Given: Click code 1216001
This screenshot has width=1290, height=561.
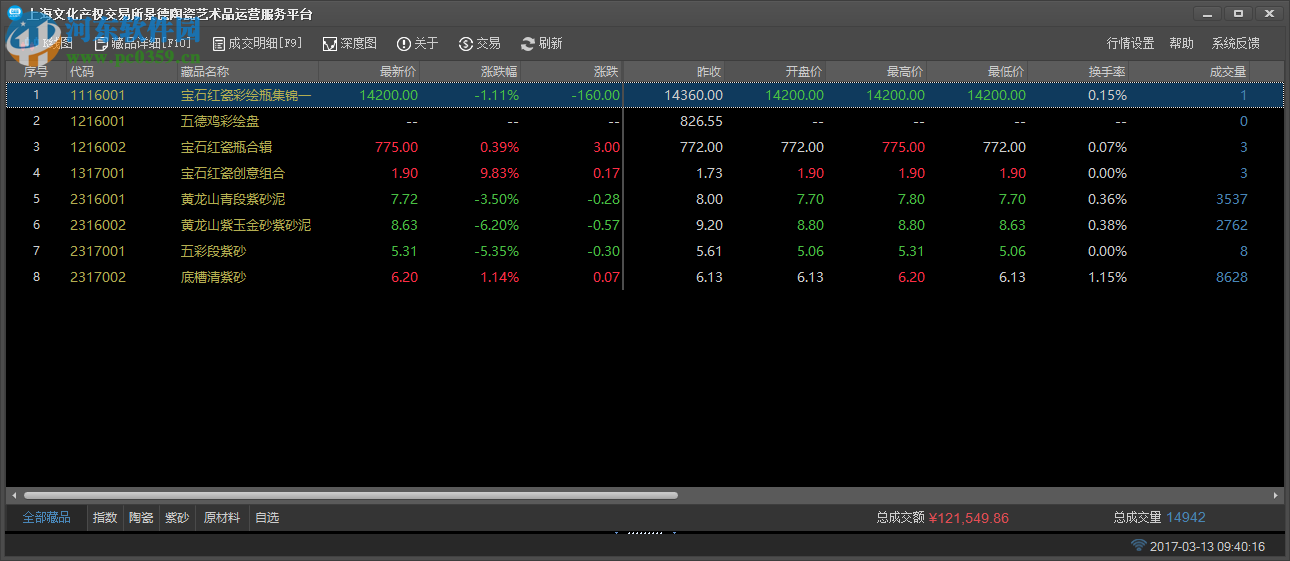Looking at the screenshot, I should coord(98,121).
